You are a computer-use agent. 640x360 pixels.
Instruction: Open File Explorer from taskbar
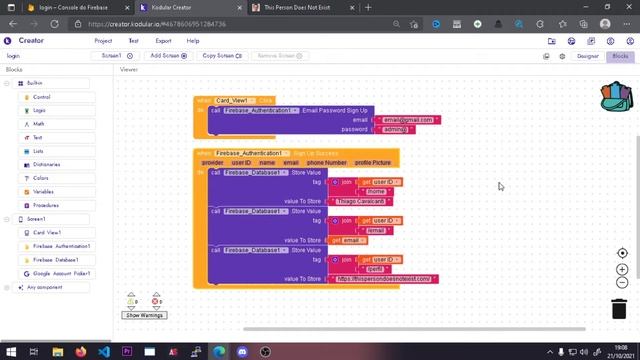58,352
